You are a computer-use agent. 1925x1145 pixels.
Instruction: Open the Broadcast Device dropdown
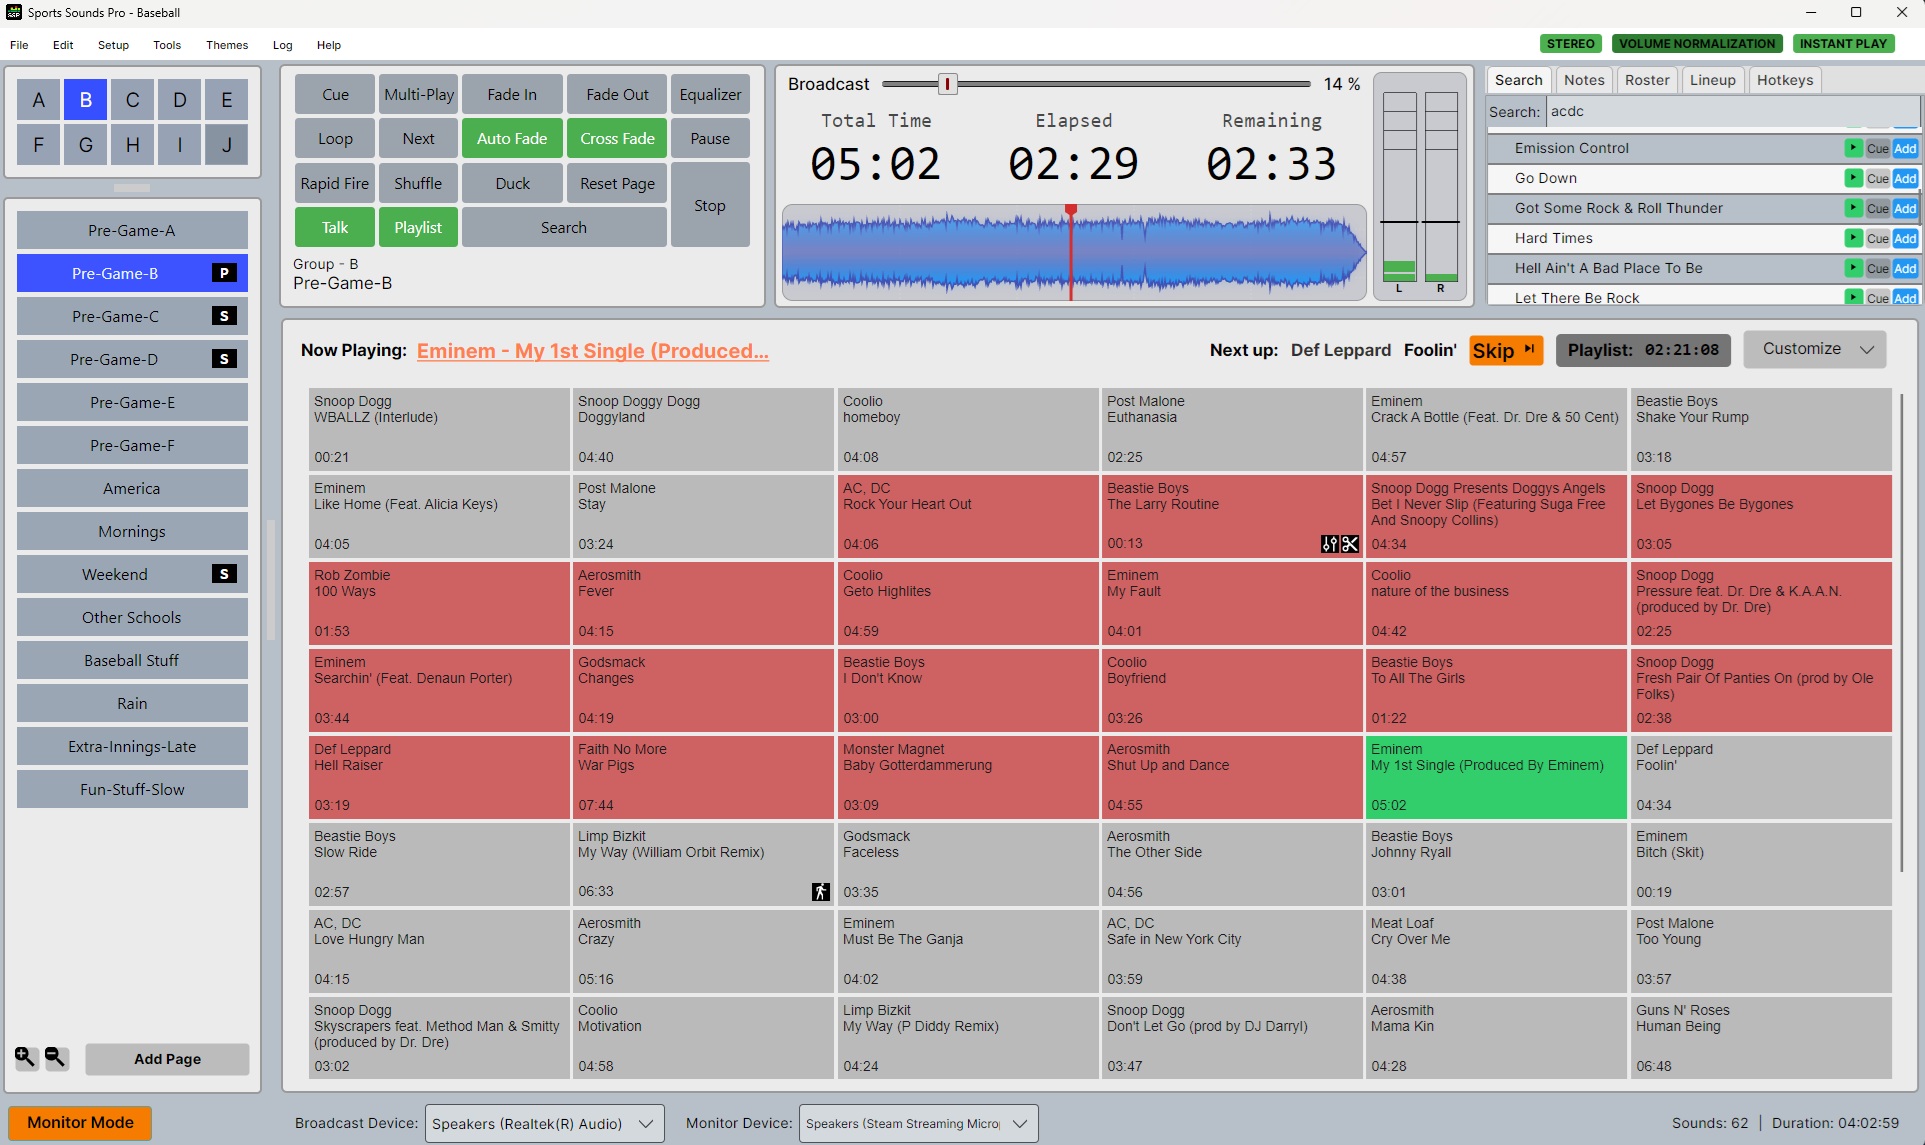tap(545, 1124)
